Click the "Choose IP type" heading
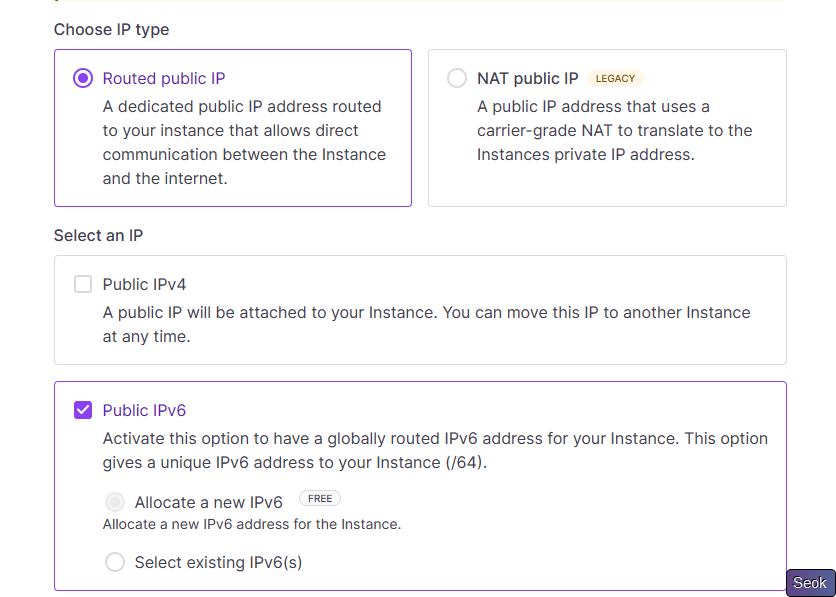Image resolution: width=836 pixels, height=597 pixels. click(111, 29)
